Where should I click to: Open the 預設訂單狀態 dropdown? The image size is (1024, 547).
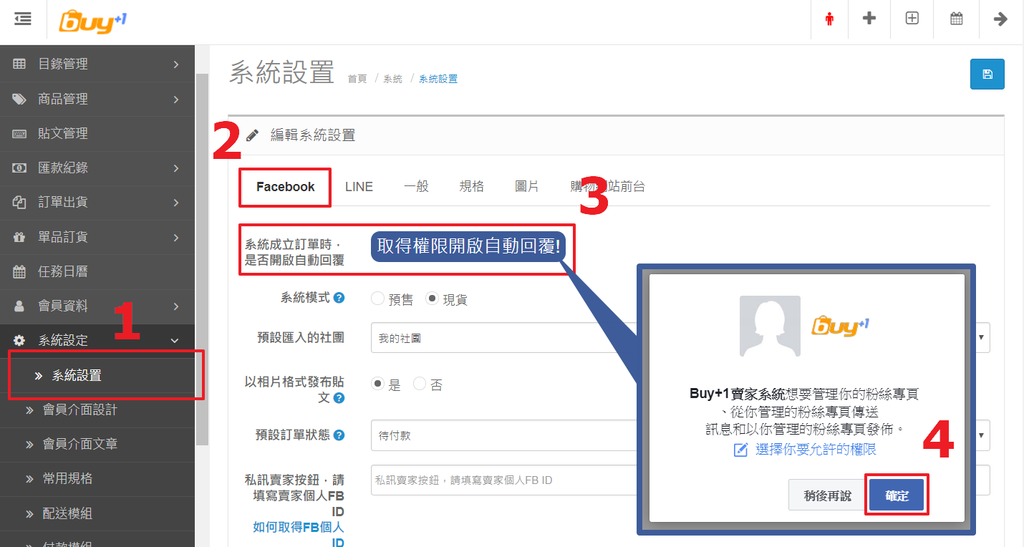[x=680, y=435]
